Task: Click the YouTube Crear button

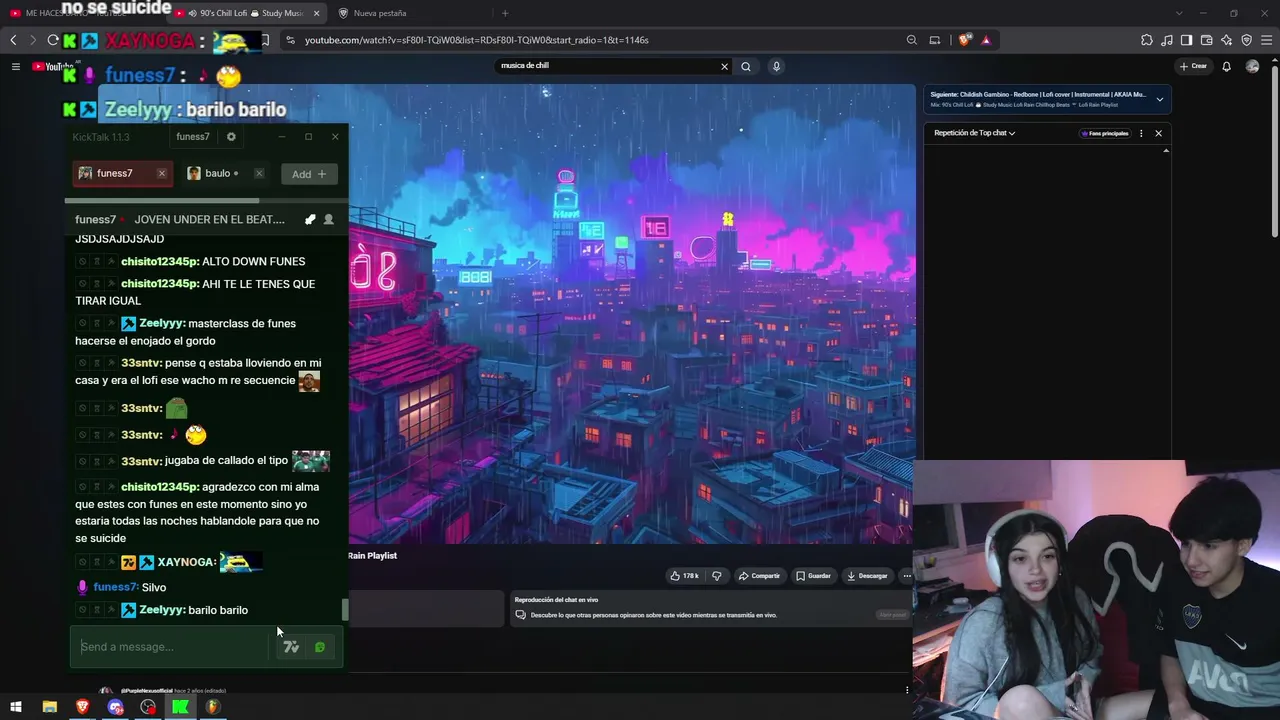Action: pos(1193,67)
